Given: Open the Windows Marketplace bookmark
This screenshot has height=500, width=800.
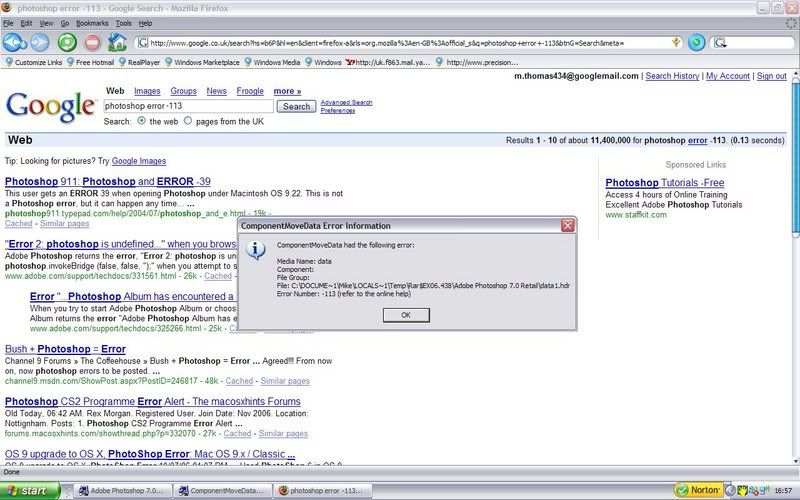Looking at the screenshot, I should click(202, 62).
